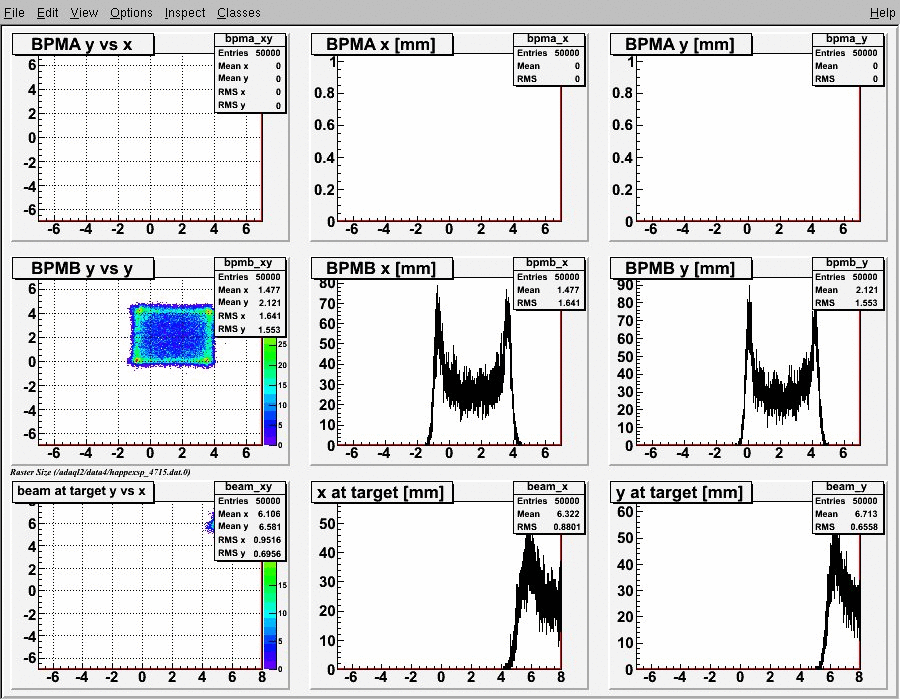
Task: Select 'beam at target y vs x' title
Action: (x=83, y=492)
